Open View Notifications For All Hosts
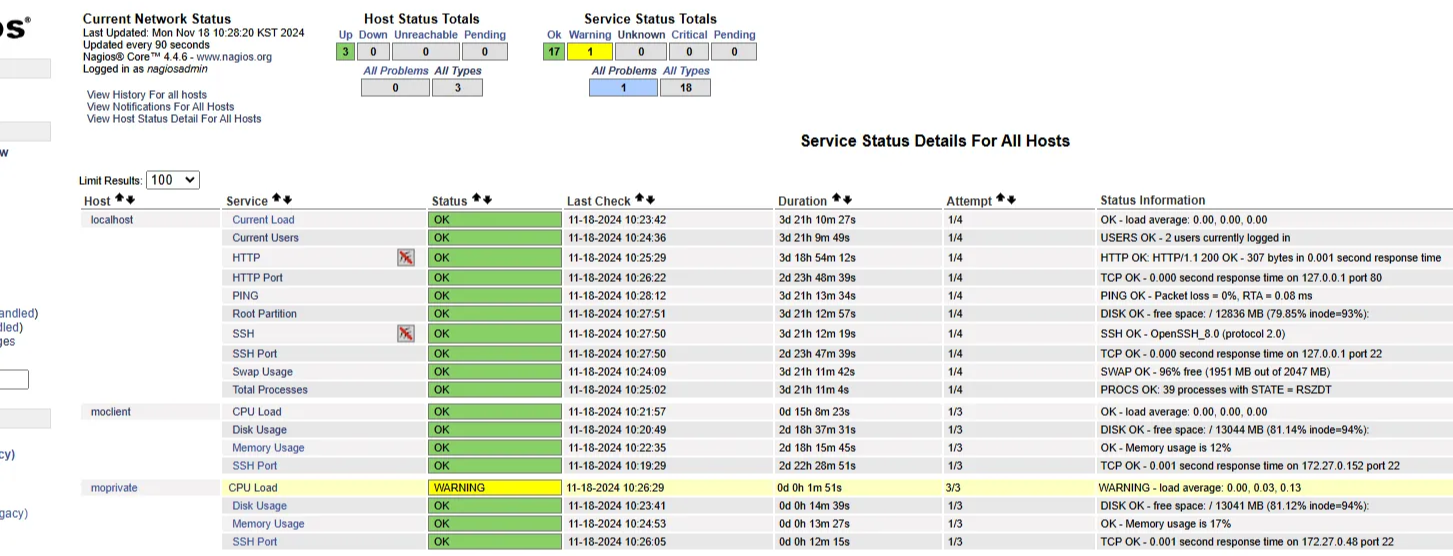1453x556 pixels. 160,107
